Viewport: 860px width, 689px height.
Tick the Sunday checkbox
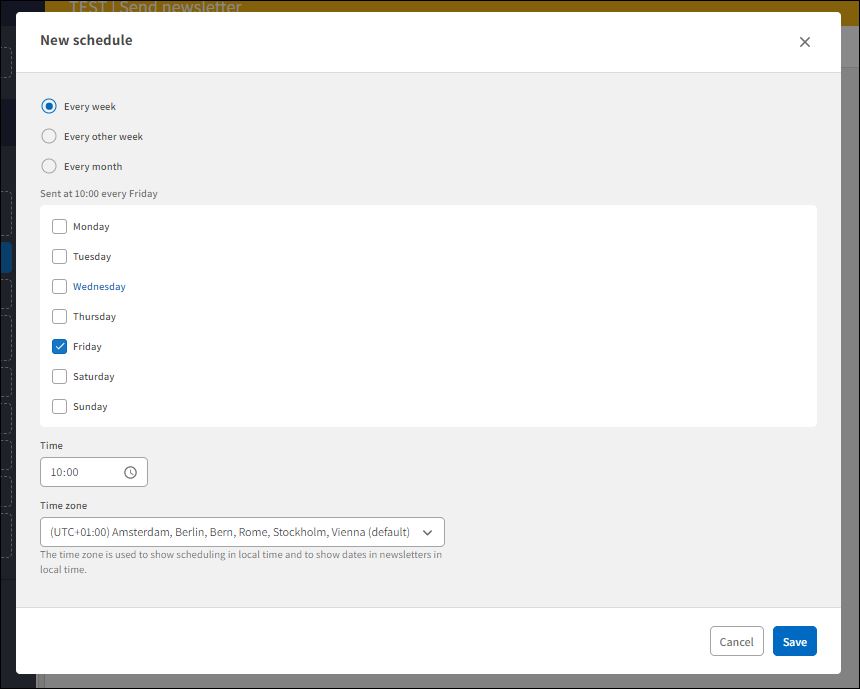pos(59,406)
